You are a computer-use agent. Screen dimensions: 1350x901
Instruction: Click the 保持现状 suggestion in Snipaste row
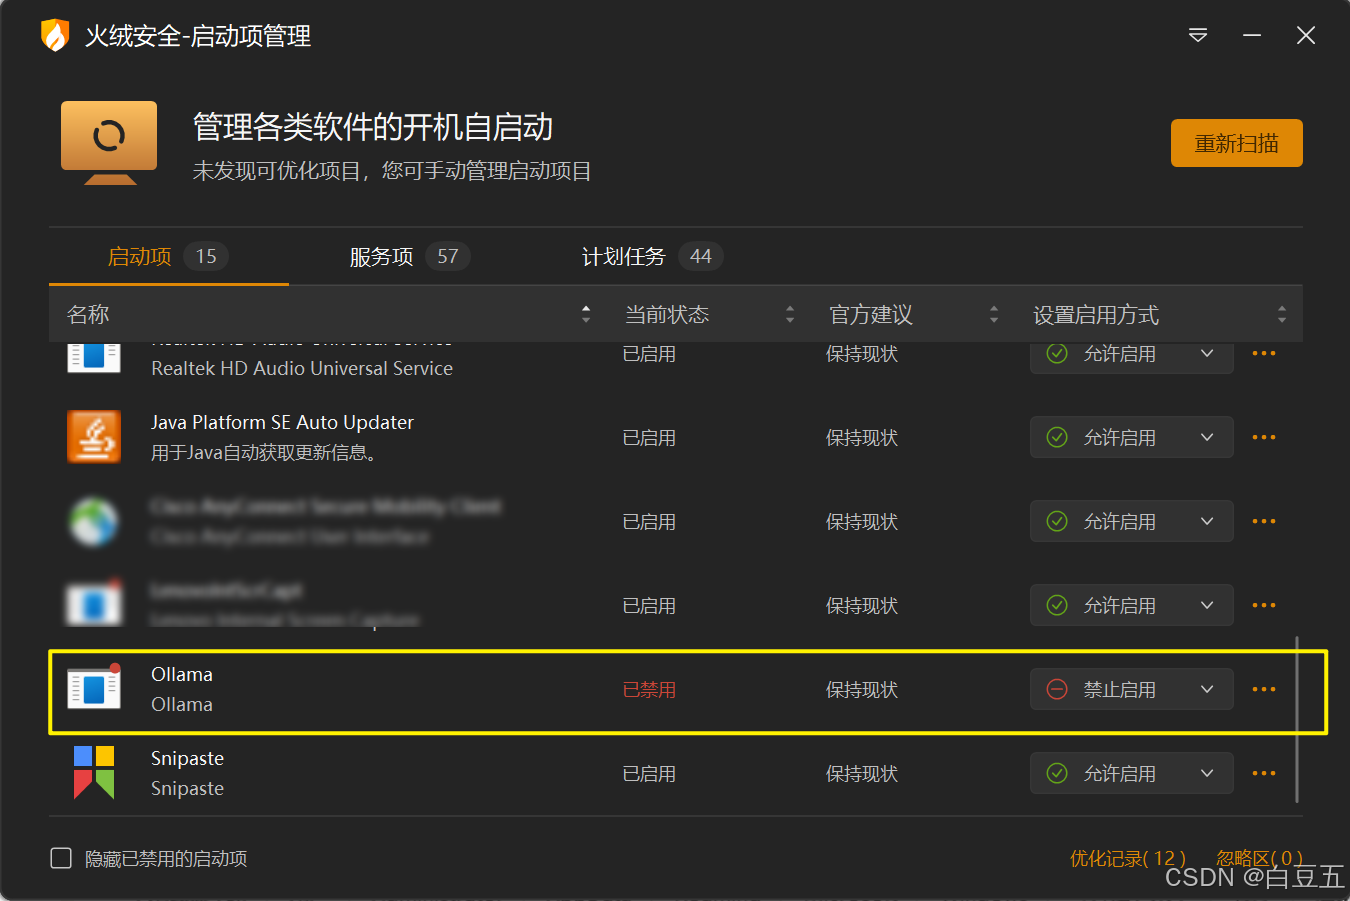[x=862, y=773]
